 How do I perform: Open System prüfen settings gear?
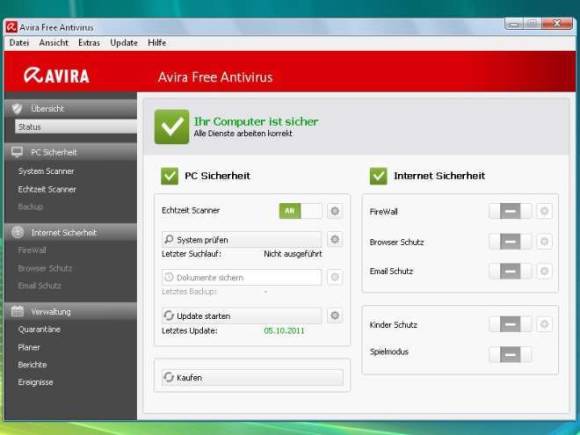tap(335, 239)
